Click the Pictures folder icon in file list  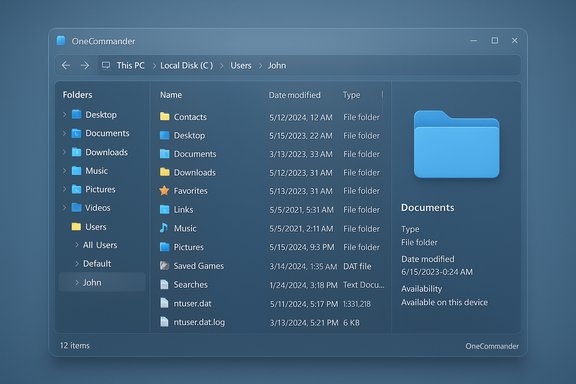tap(165, 247)
